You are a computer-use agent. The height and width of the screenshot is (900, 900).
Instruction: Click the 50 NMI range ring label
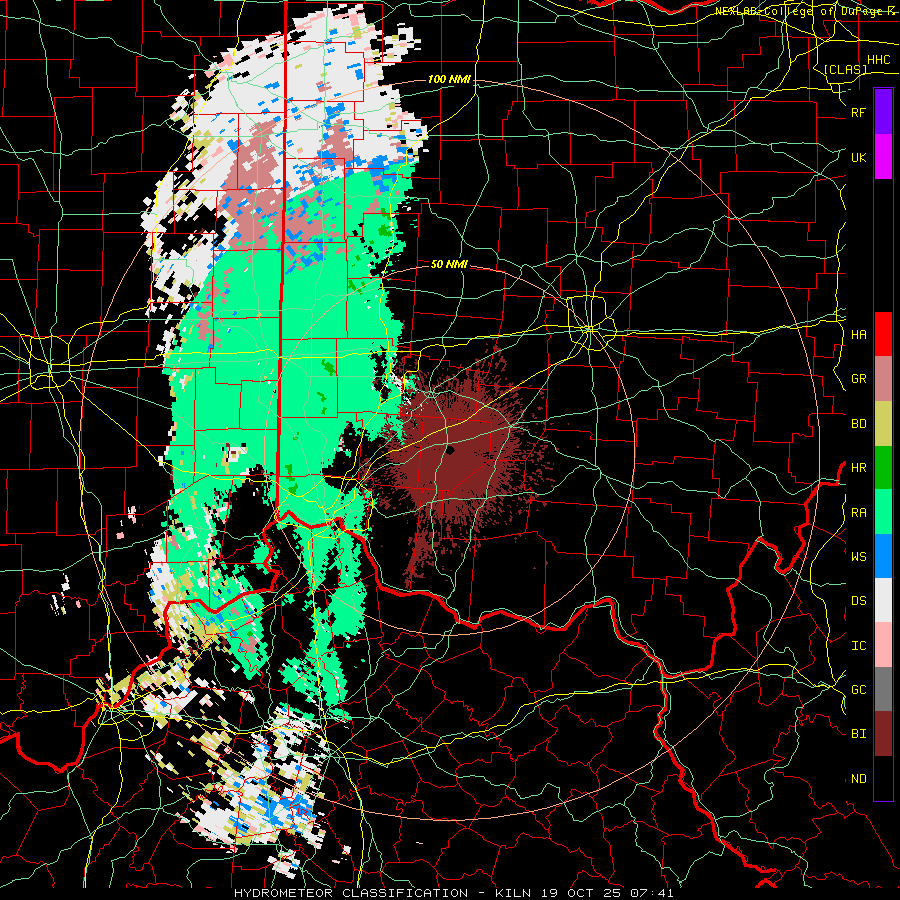click(x=449, y=264)
